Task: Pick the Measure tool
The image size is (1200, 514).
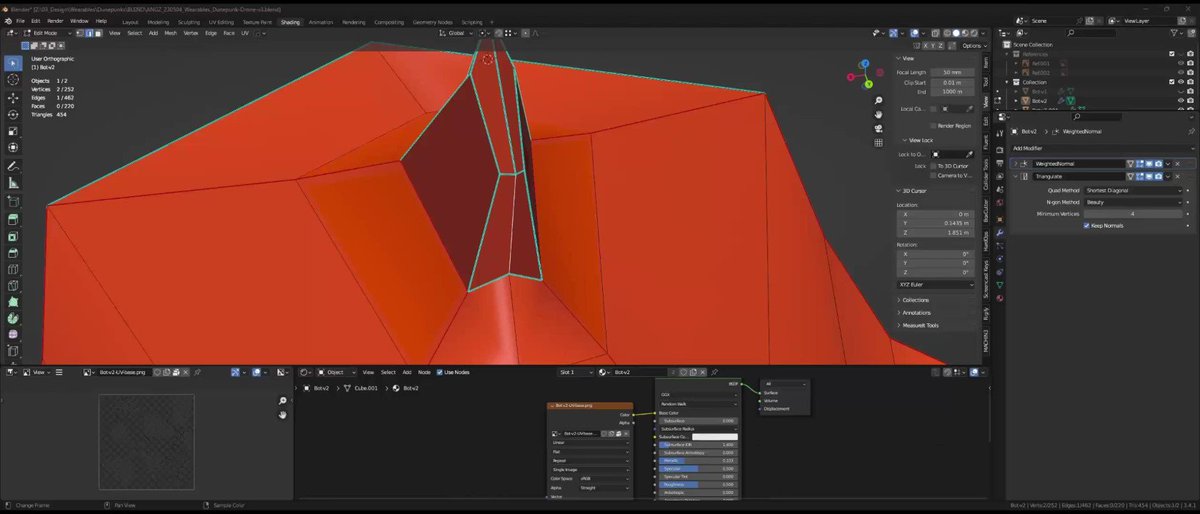Action: tap(13, 183)
